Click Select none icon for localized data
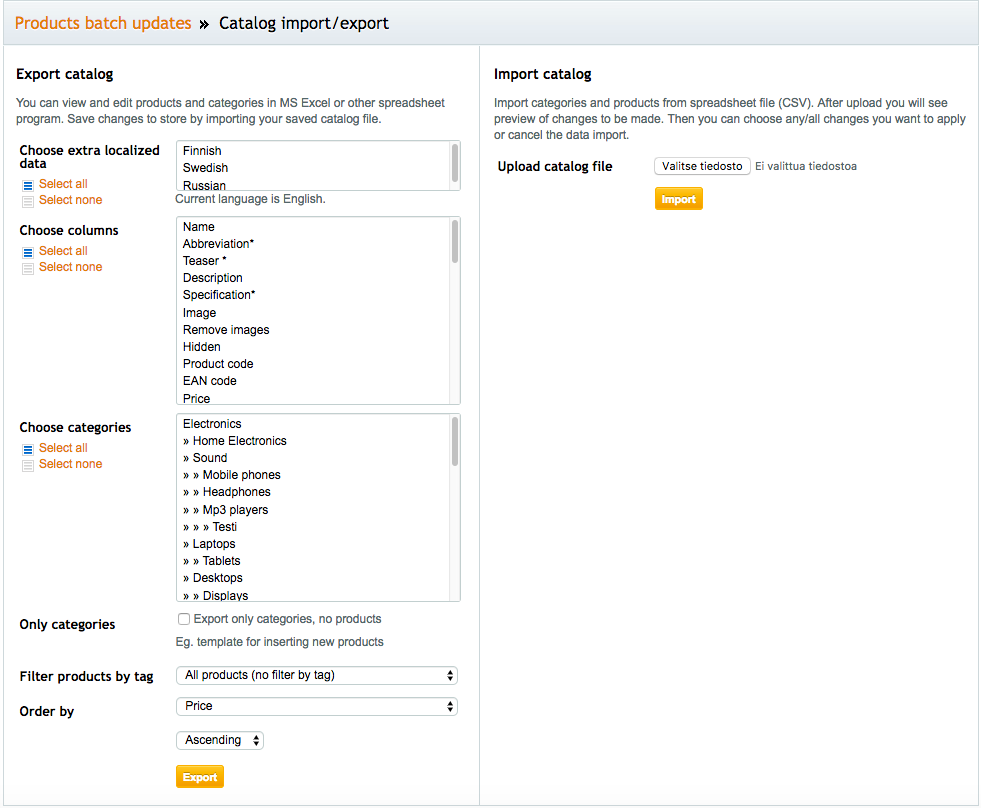 coord(28,202)
